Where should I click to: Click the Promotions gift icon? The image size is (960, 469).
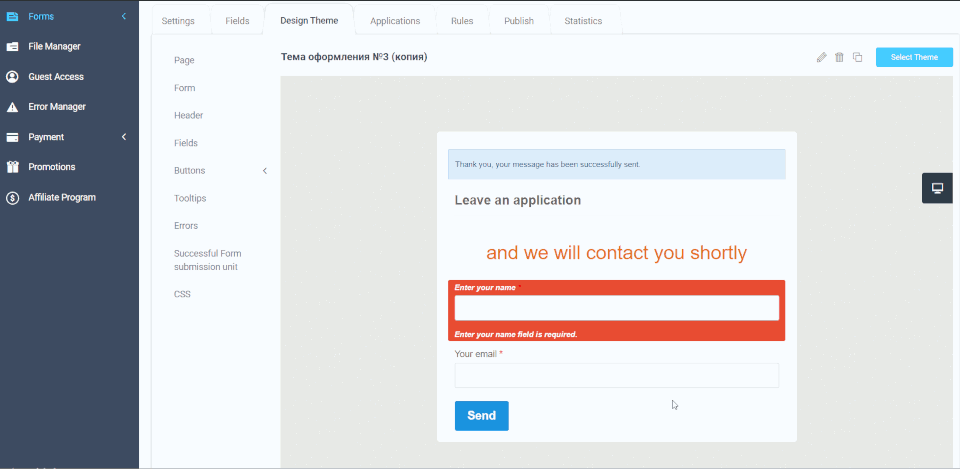[x=12, y=167]
